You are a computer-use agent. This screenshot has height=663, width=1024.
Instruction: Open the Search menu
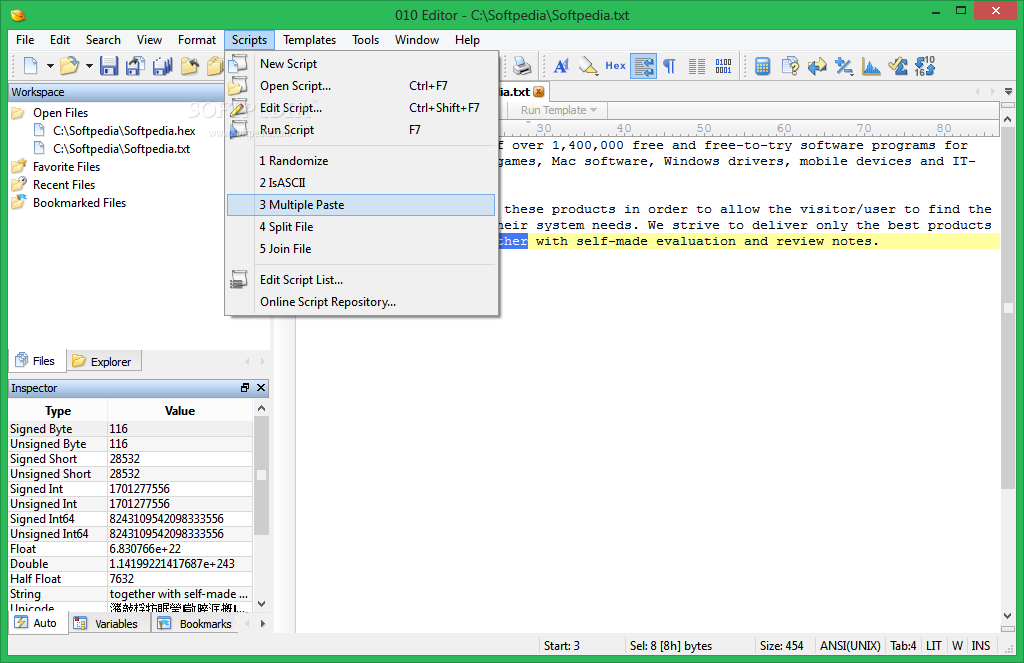pos(103,40)
